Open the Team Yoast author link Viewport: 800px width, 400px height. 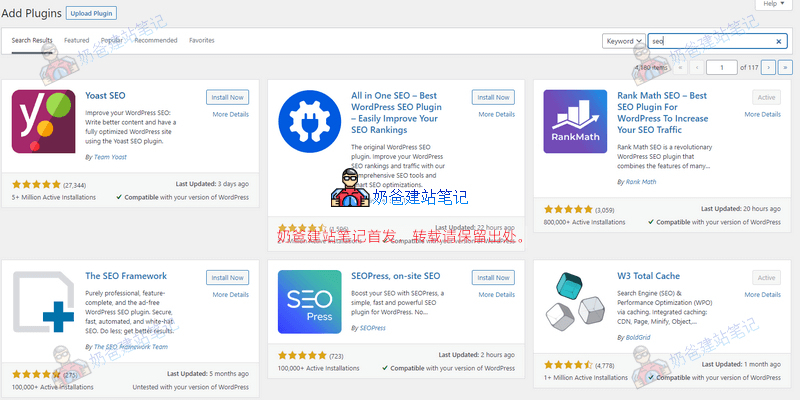click(x=110, y=157)
